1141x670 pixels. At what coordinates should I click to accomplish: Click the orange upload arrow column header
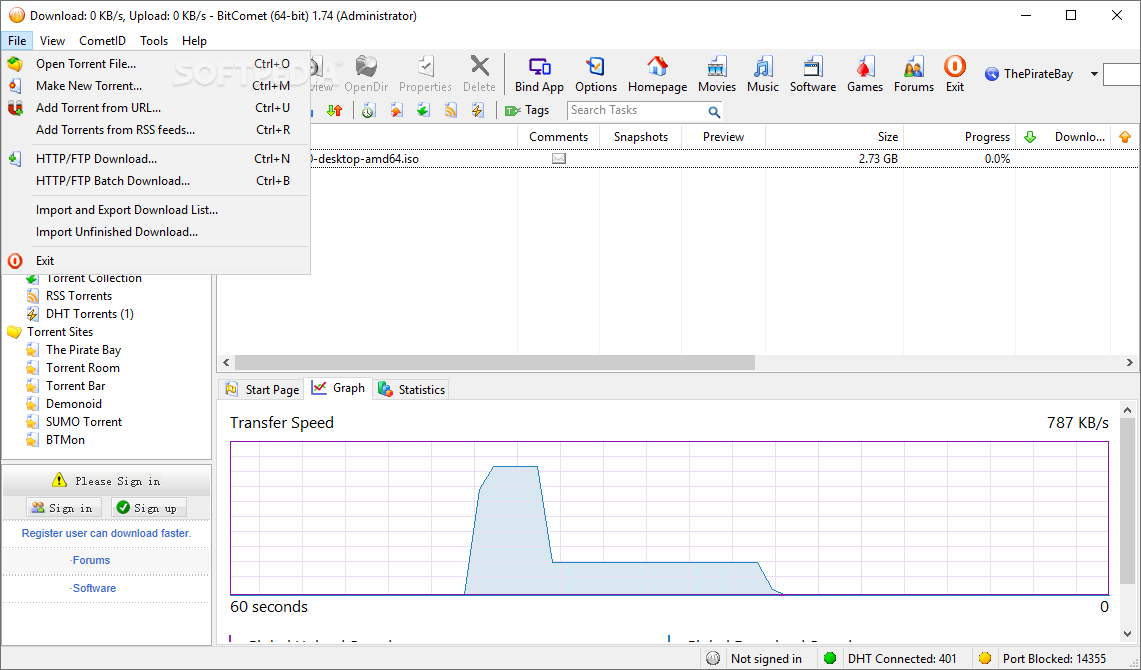[1125, 137]
